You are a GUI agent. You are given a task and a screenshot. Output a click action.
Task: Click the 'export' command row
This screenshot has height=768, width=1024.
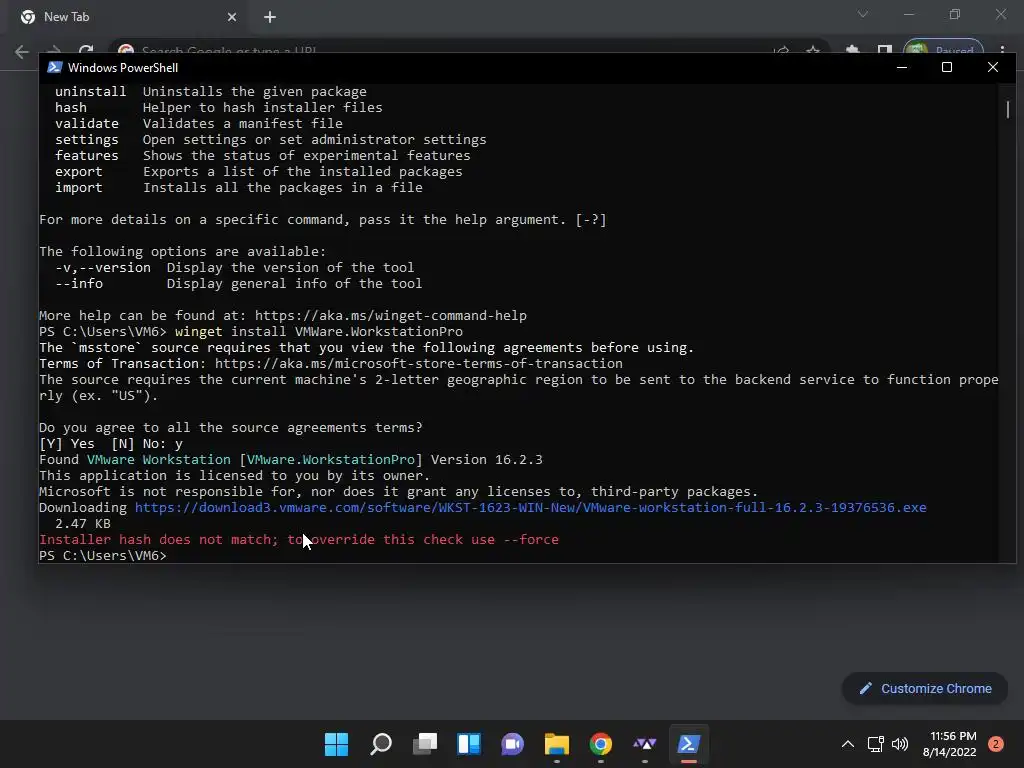[259, 172]
